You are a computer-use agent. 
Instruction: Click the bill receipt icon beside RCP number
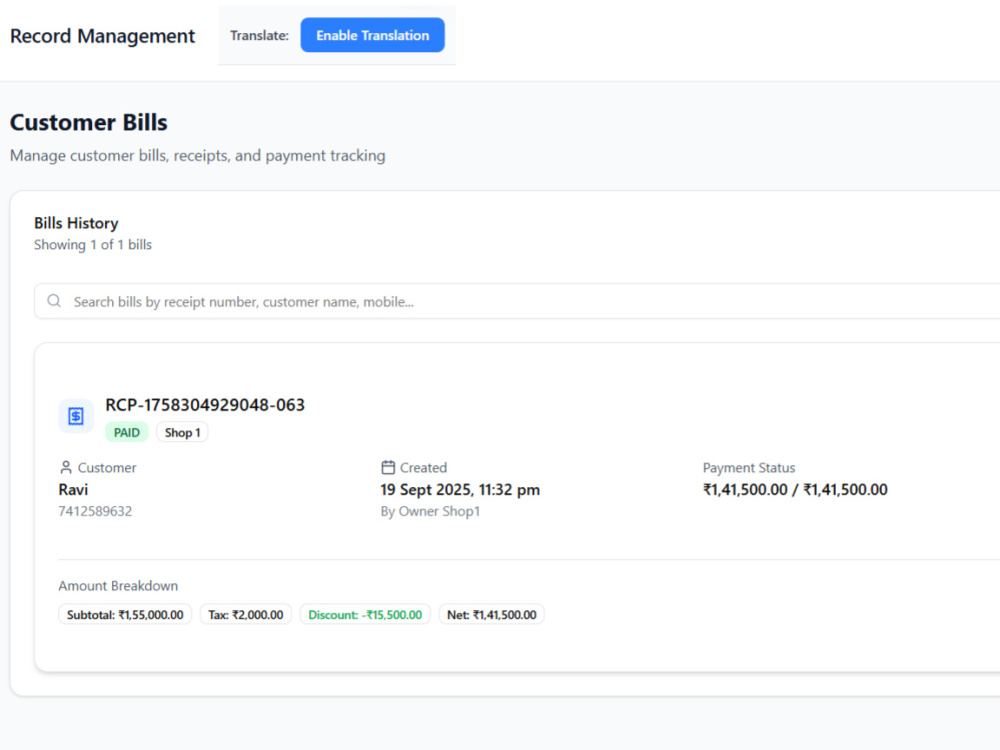click(76, 416)
